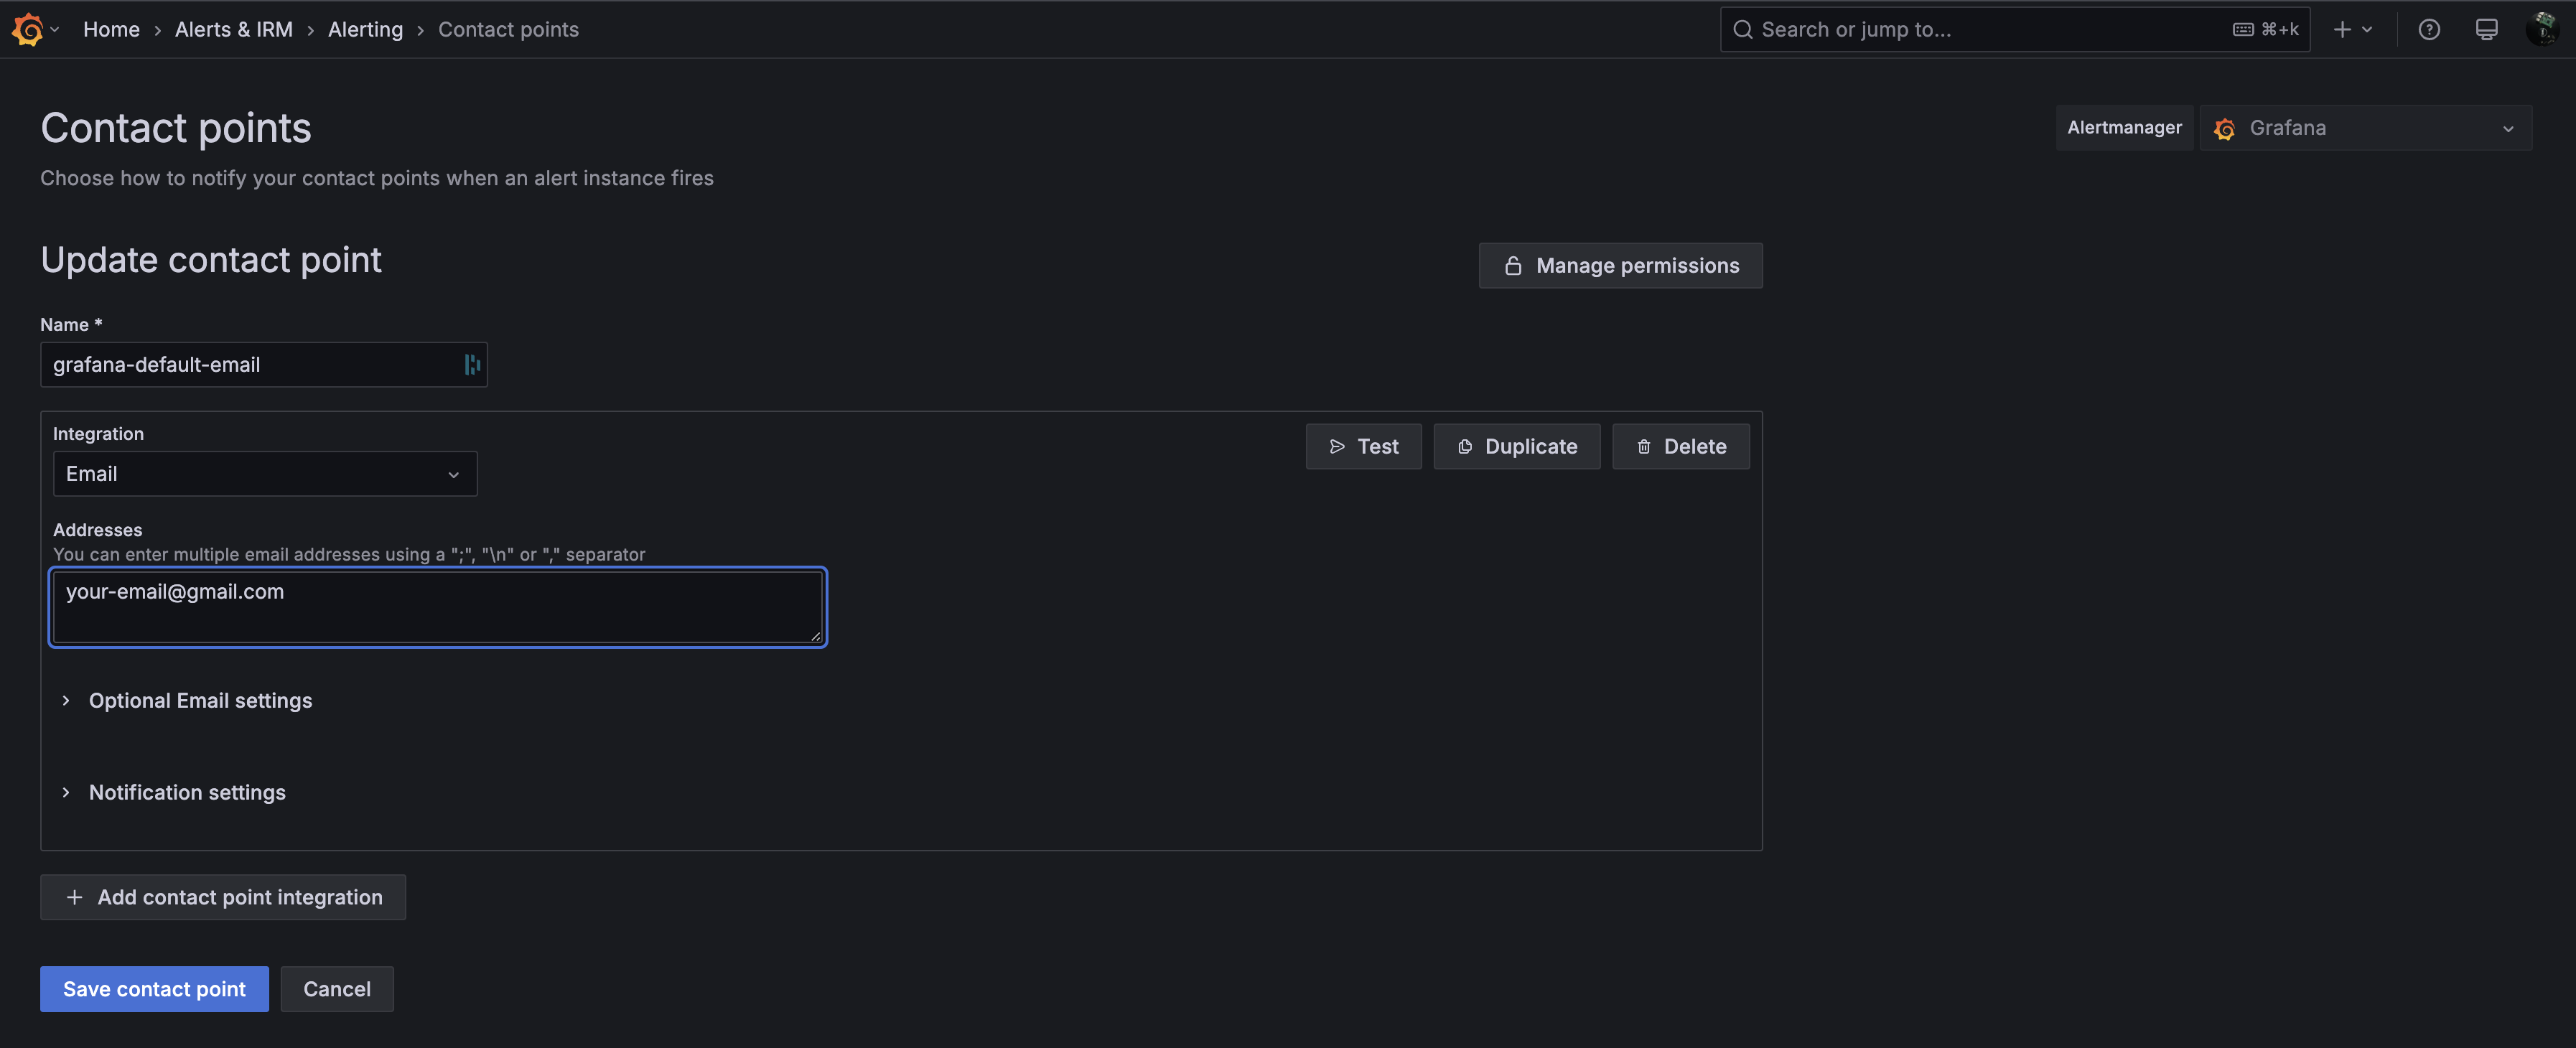Screen dimensions: 2576x1048
Task: Click Save contact point button
Action: pyautogui.click(x=154, y=989)
